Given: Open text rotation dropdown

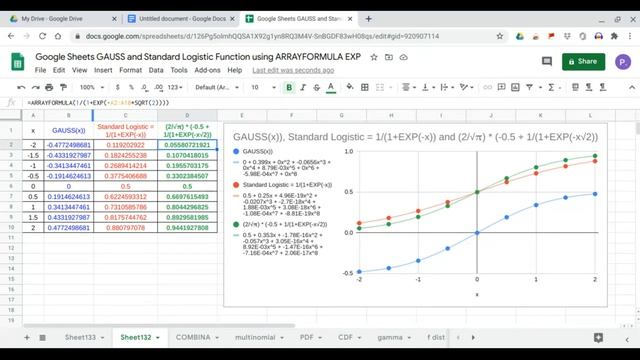Looking at the screenshot, I should 466,87.
